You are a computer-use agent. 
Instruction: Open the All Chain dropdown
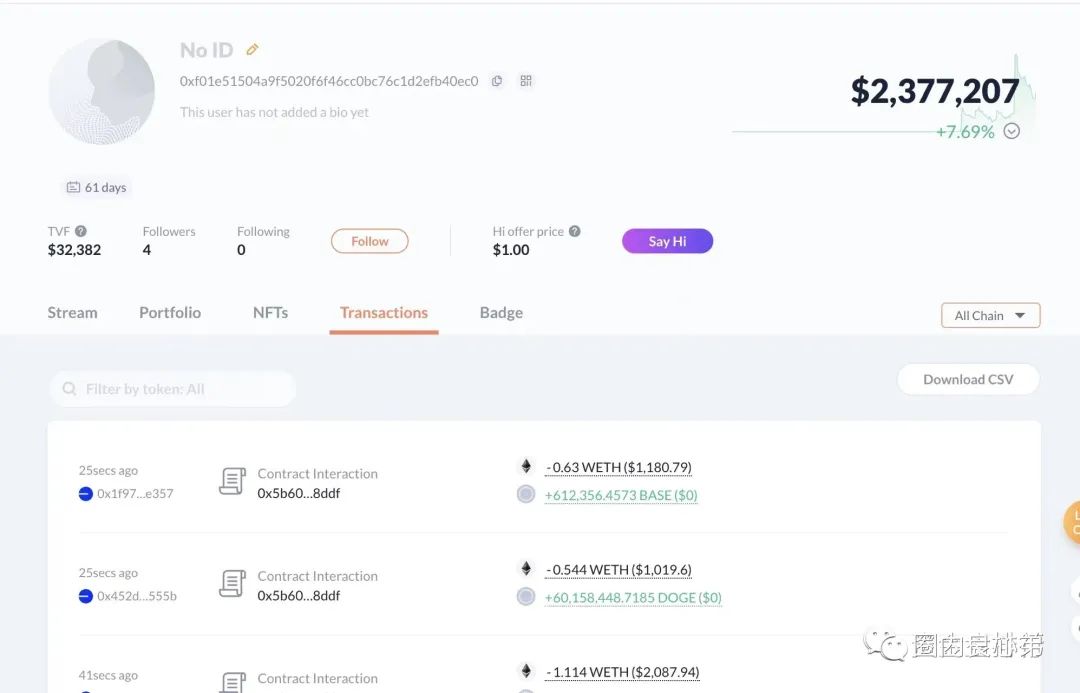tap(990, 315)
